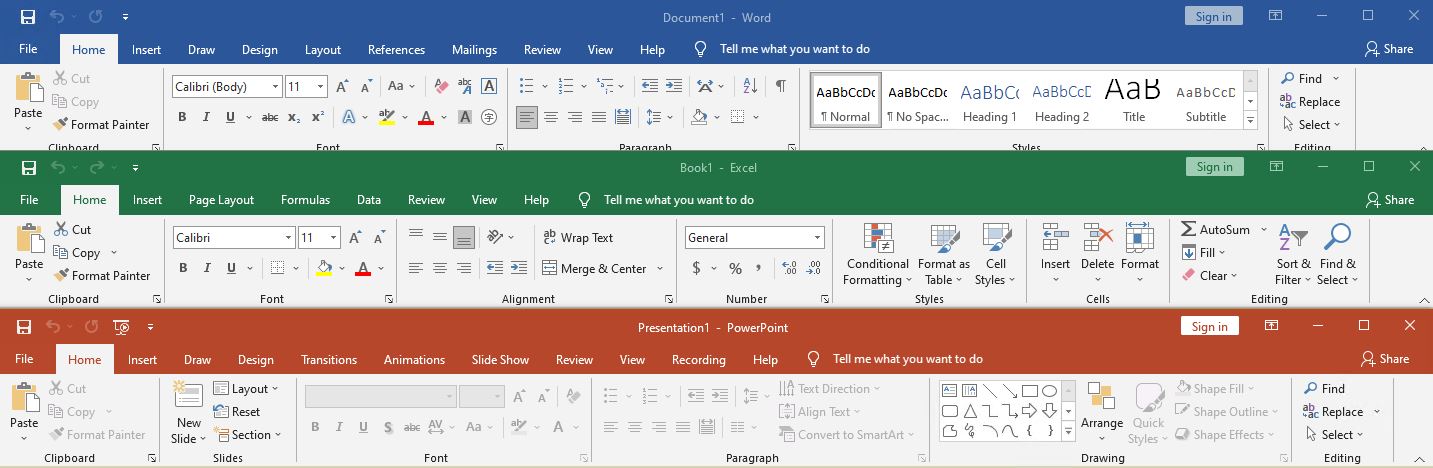Open PowerPoint Animations tab
The height and width of the screenshot is (468, 1433).
tap(414, 359)
